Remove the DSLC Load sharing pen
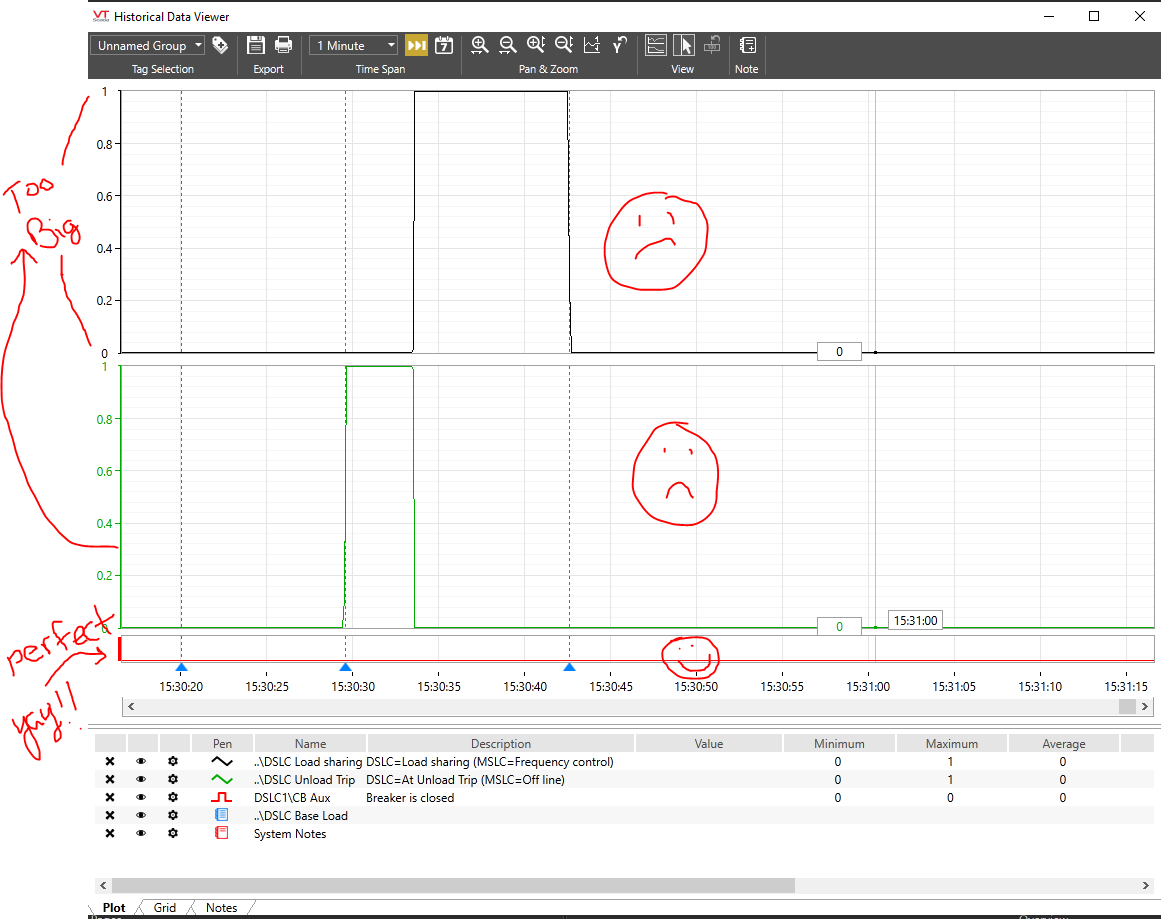This screenshot has width=1161, height=919. [110, 761]
